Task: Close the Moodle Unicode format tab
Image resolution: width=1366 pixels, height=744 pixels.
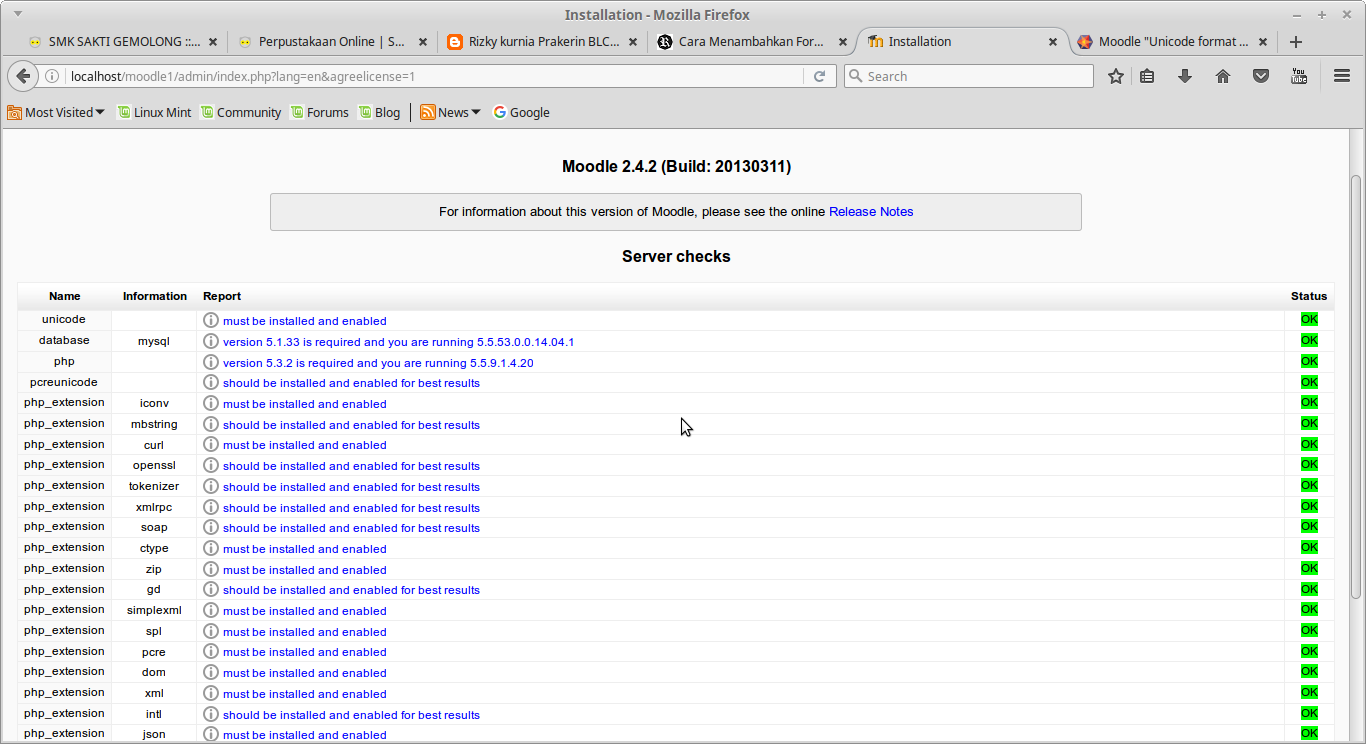Action: [1263, 42]
